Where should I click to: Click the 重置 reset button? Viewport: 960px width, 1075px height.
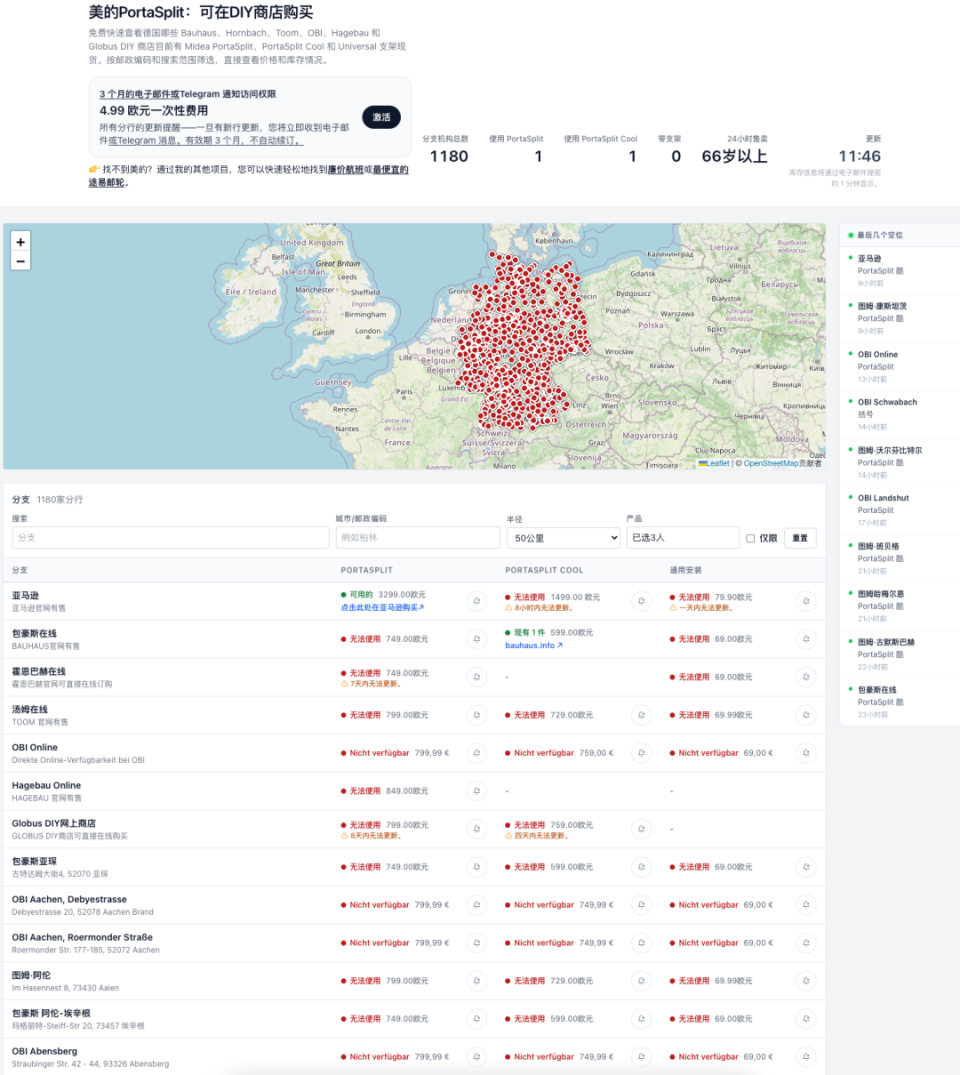pyautogui.click(x=800, y=538)
